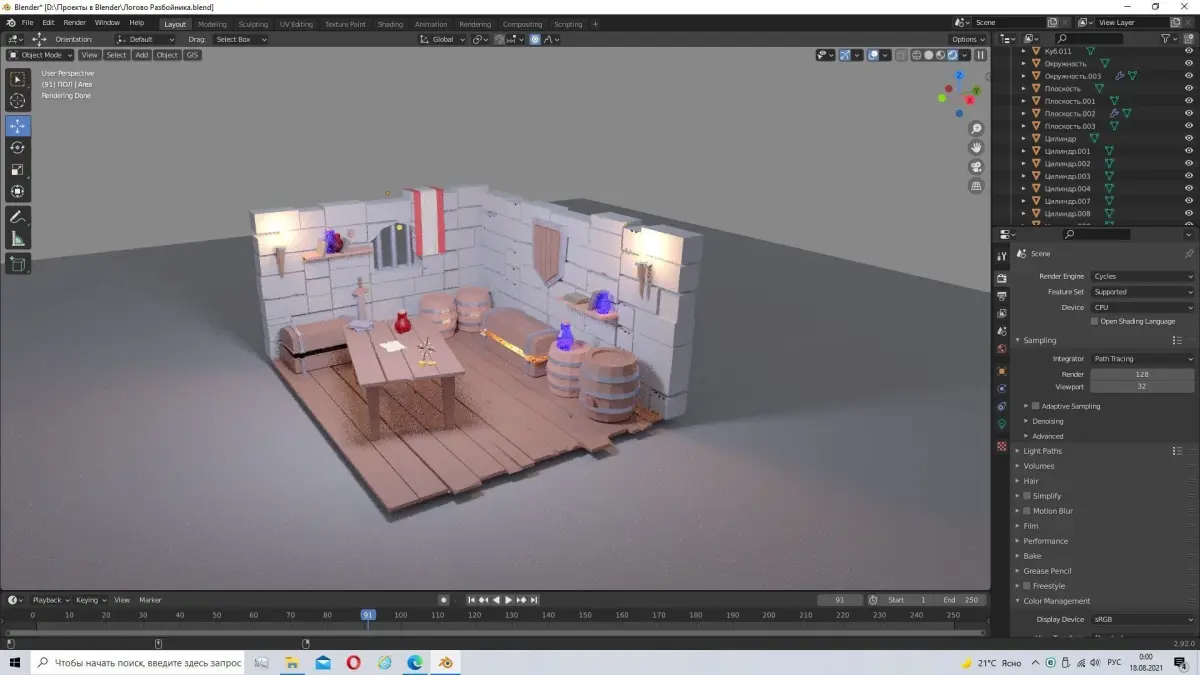This screenshot has height=675, width=1200.
Task: Play the animation in timeline
Action: click(508, 600)
